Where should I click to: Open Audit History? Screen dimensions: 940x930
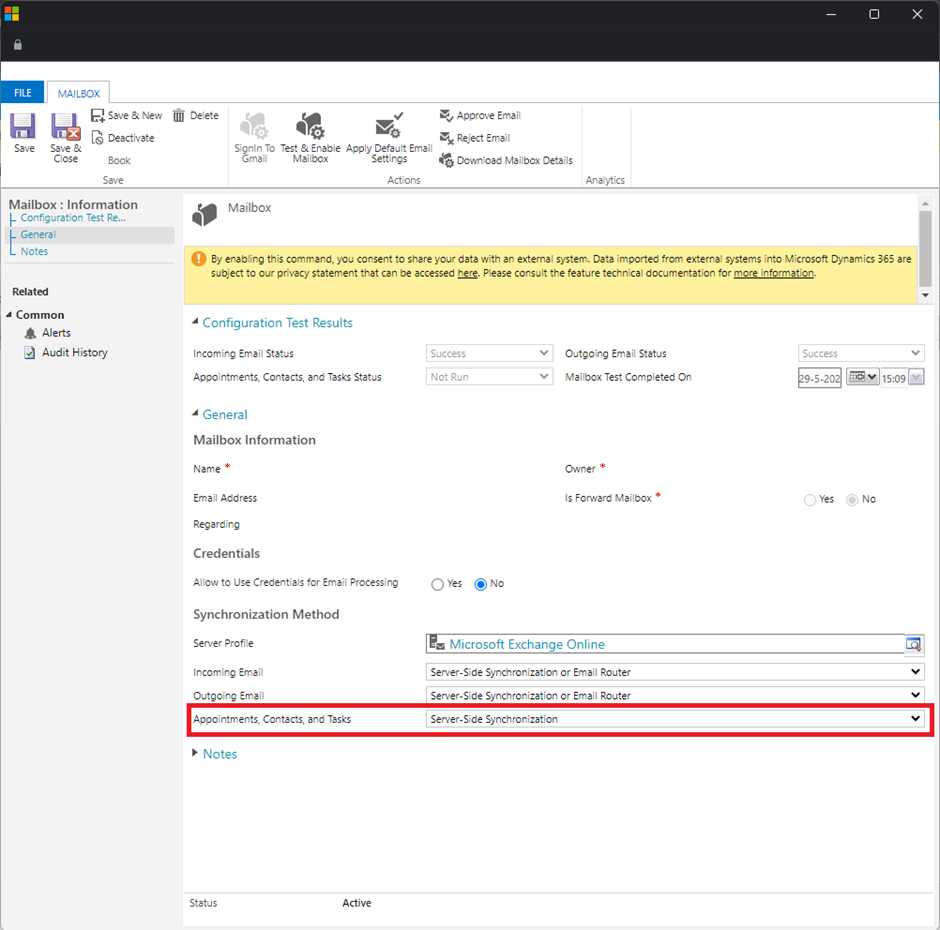click(x=66, y=353)
